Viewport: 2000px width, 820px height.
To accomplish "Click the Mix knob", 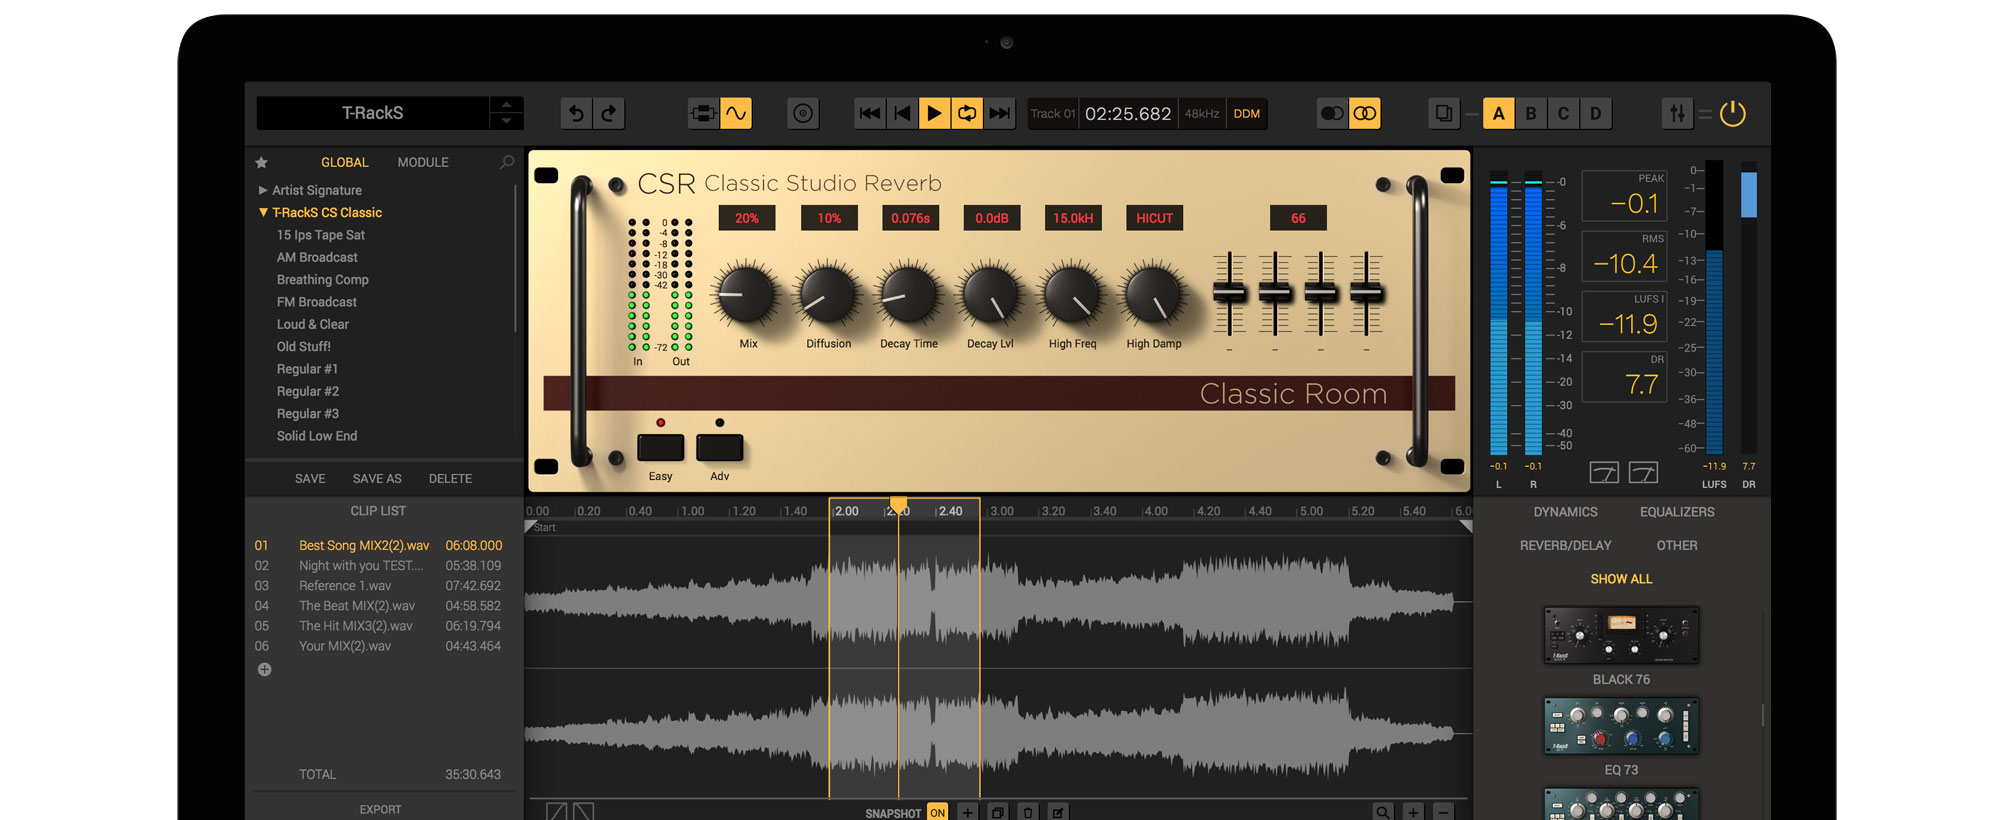I will click(746, 295).
